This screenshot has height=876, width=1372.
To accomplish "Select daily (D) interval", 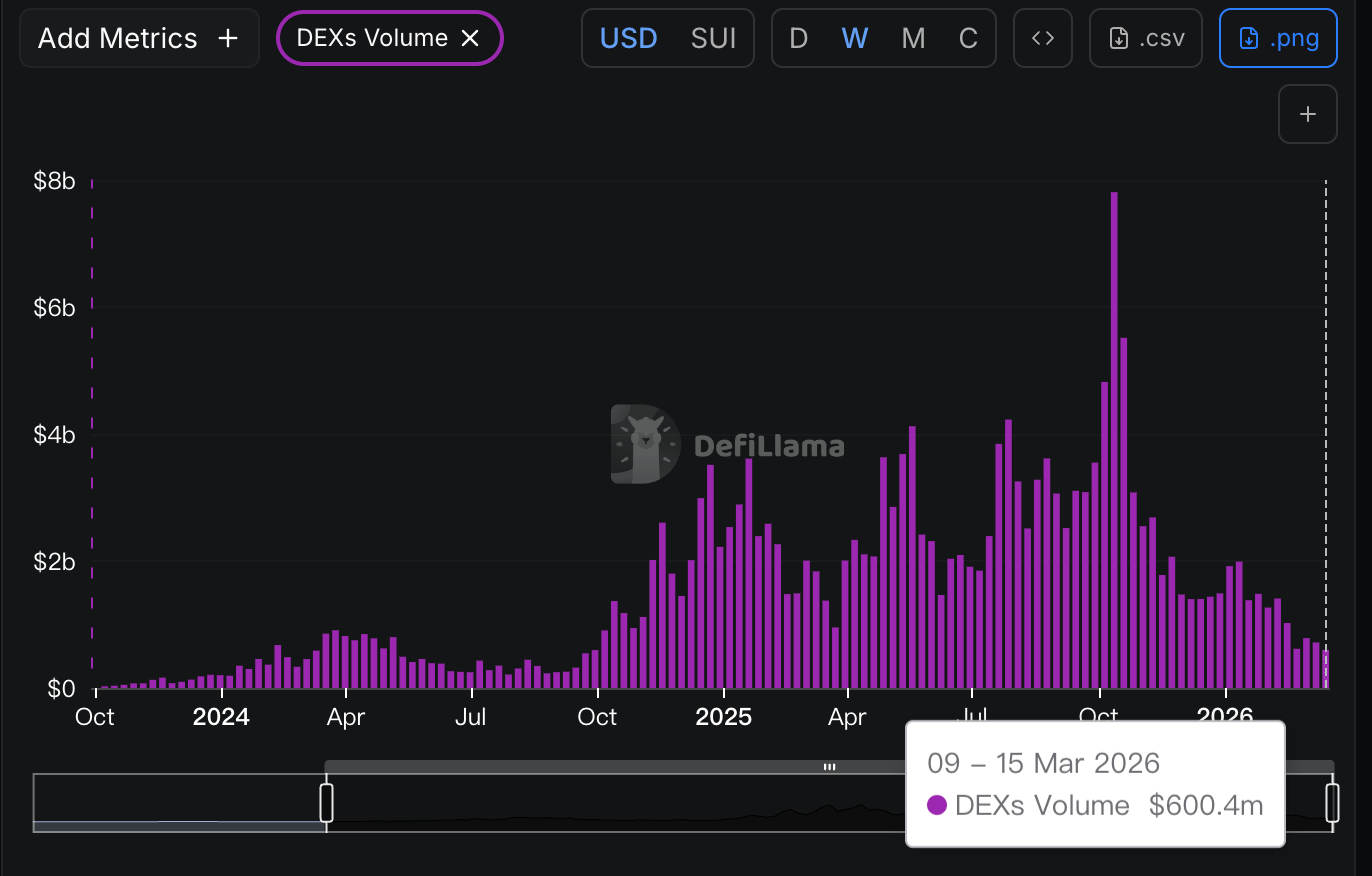I will pos(798,38).
